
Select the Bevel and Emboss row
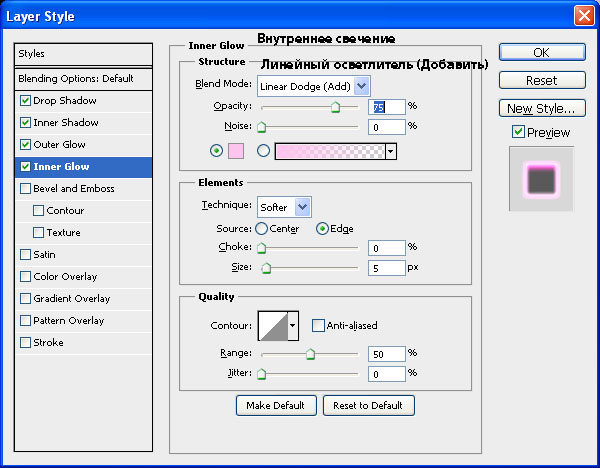pyautogui.click(x=83, y=189)
